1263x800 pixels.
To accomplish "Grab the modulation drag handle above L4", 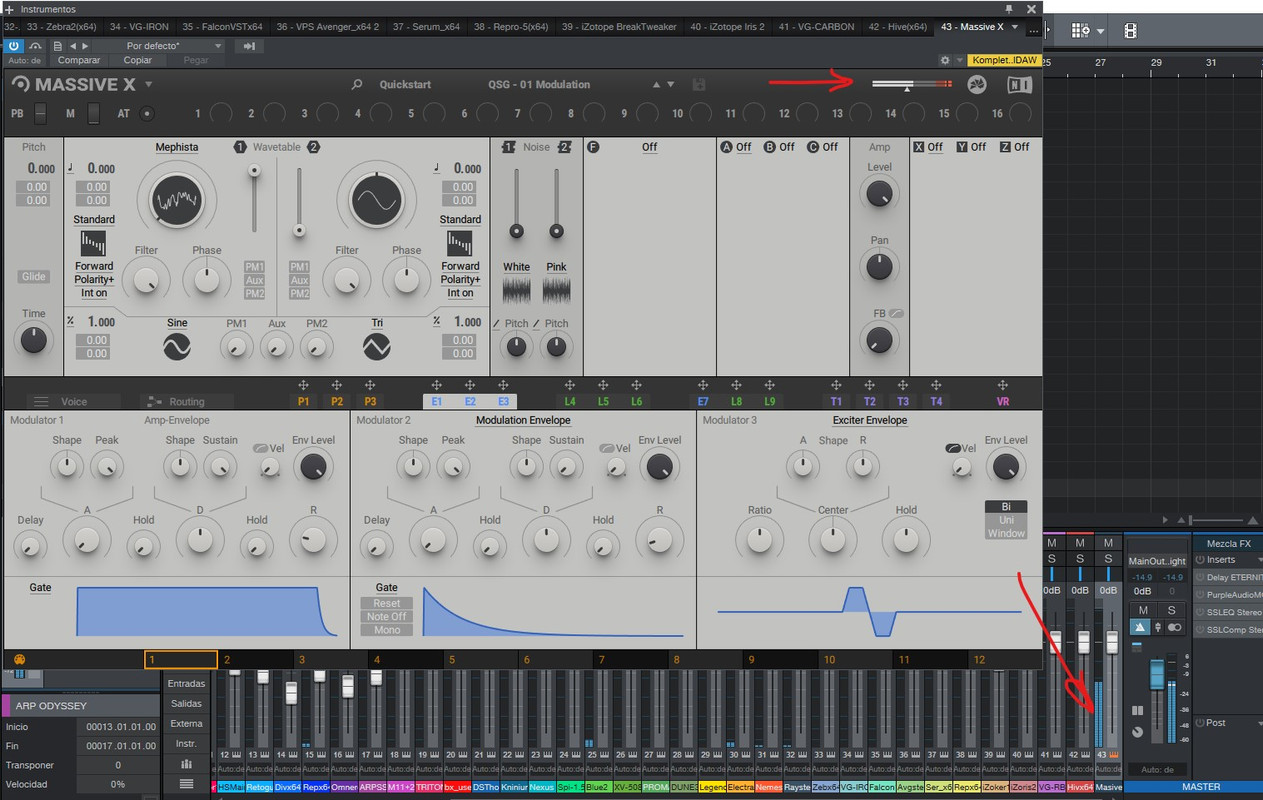I will (x=570, y=385).
